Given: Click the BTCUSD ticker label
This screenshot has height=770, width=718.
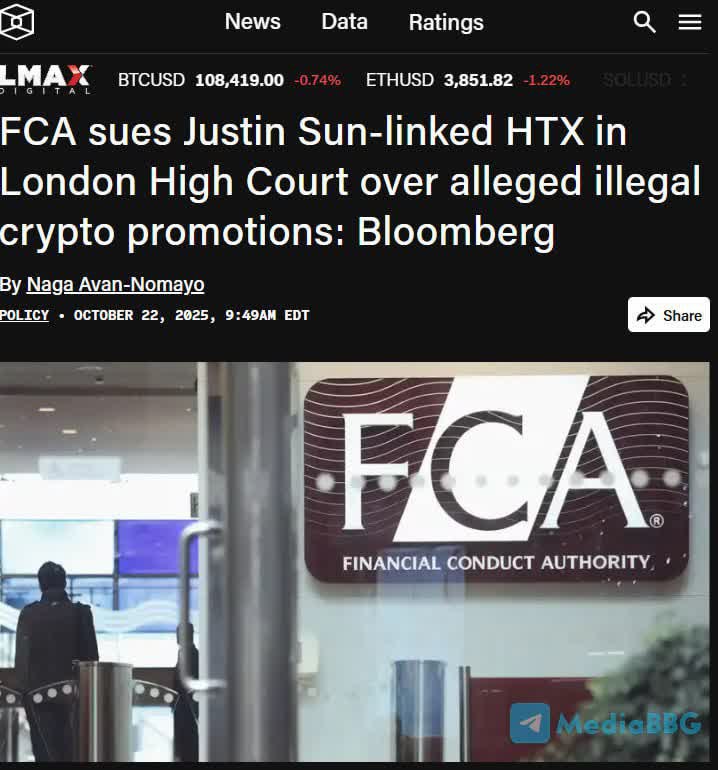Looking at the screenshot, I should coord(151,80).
